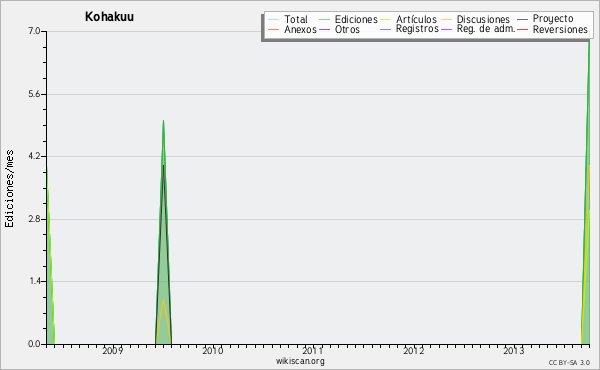Viewport: 600px width, 370px height.
Task: Click the CC BY-SA 3.0 license text
Action: point(569,363)
